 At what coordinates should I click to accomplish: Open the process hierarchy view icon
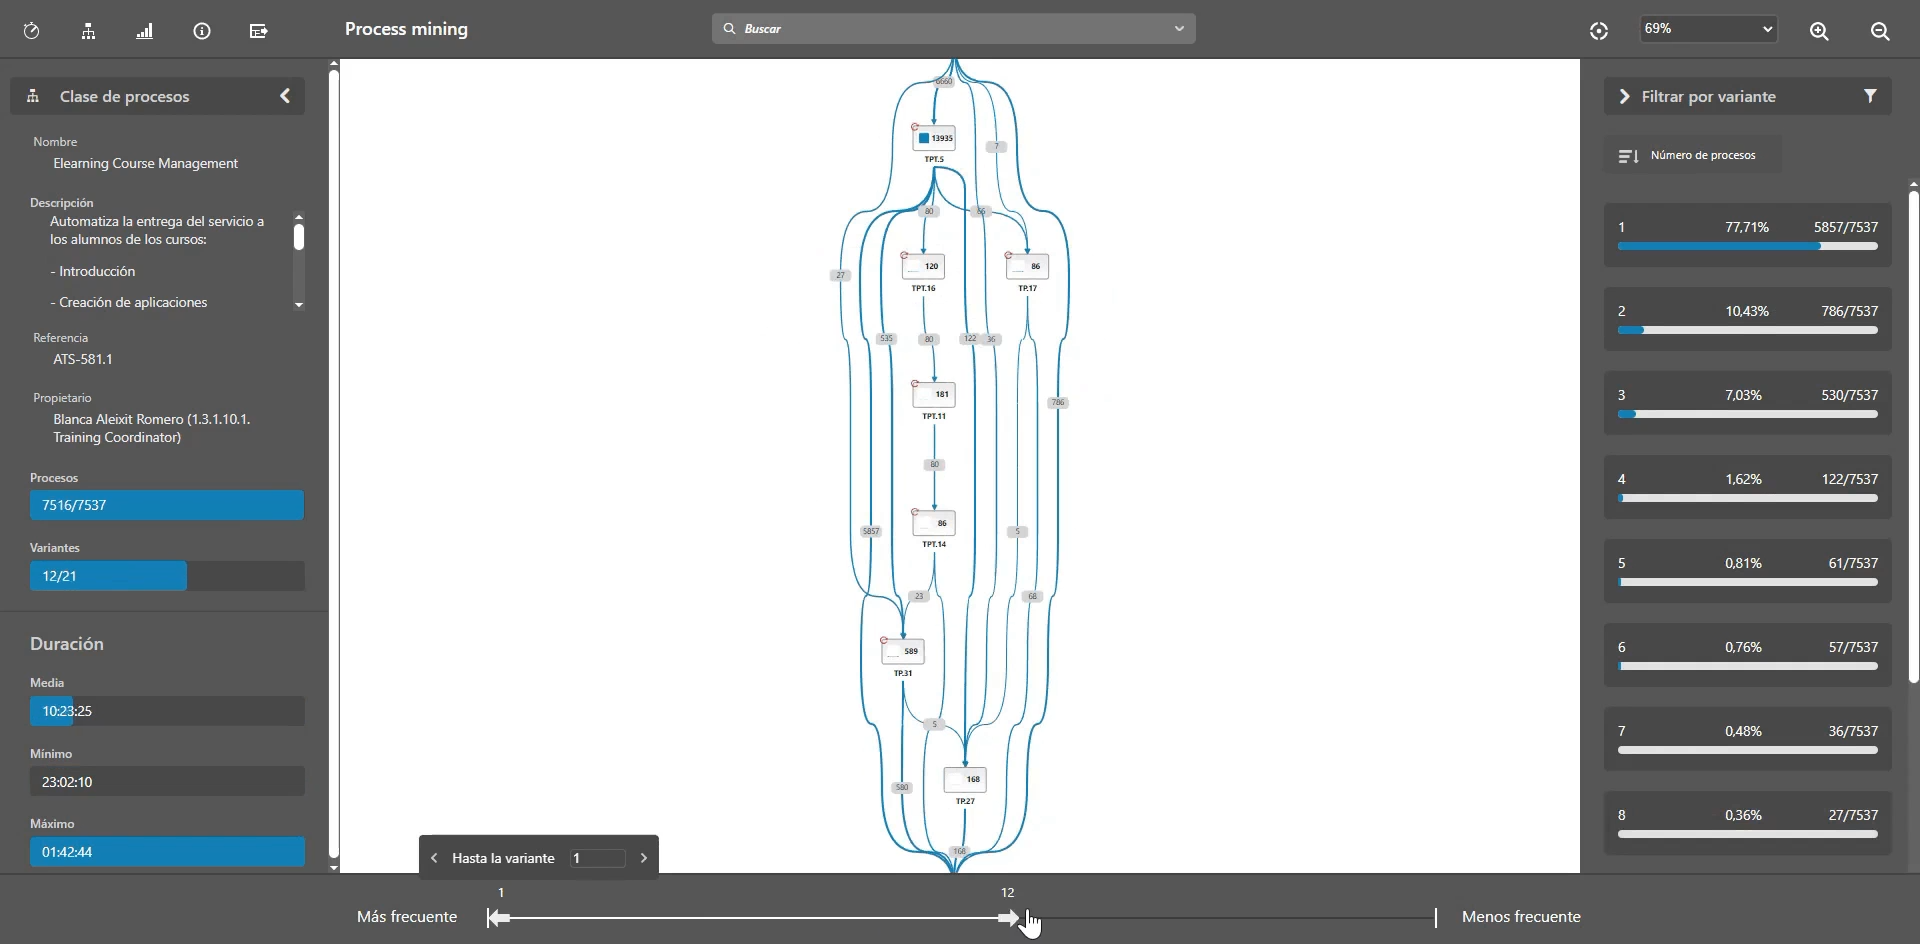point(88,31)
